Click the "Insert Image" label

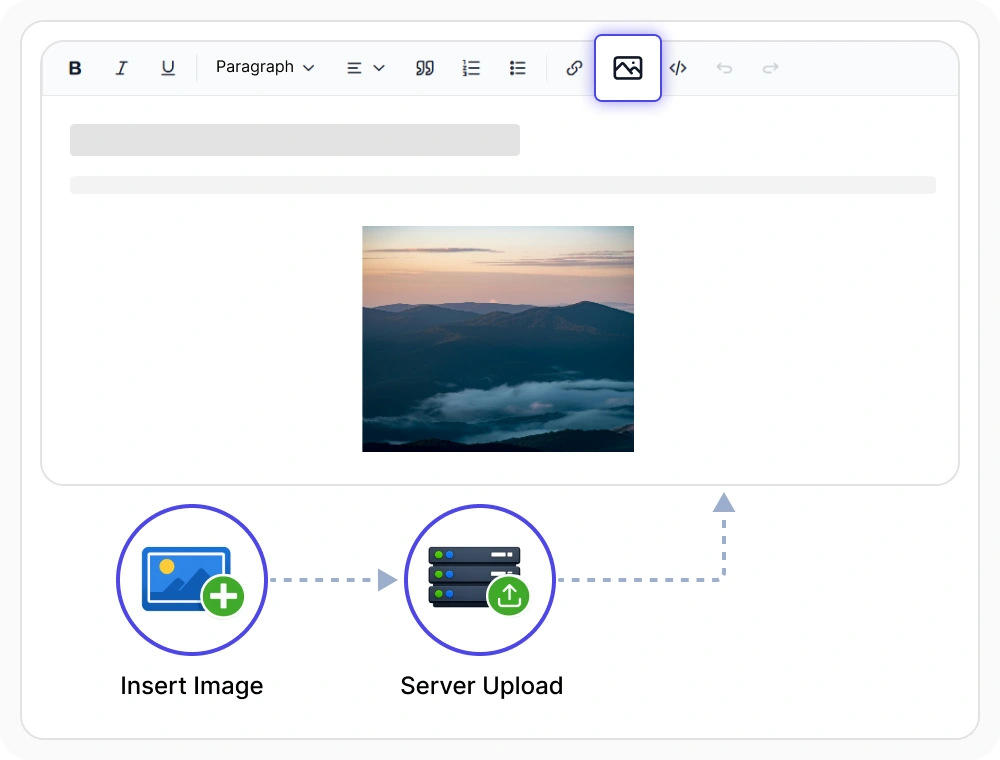(x=192, y=686)
